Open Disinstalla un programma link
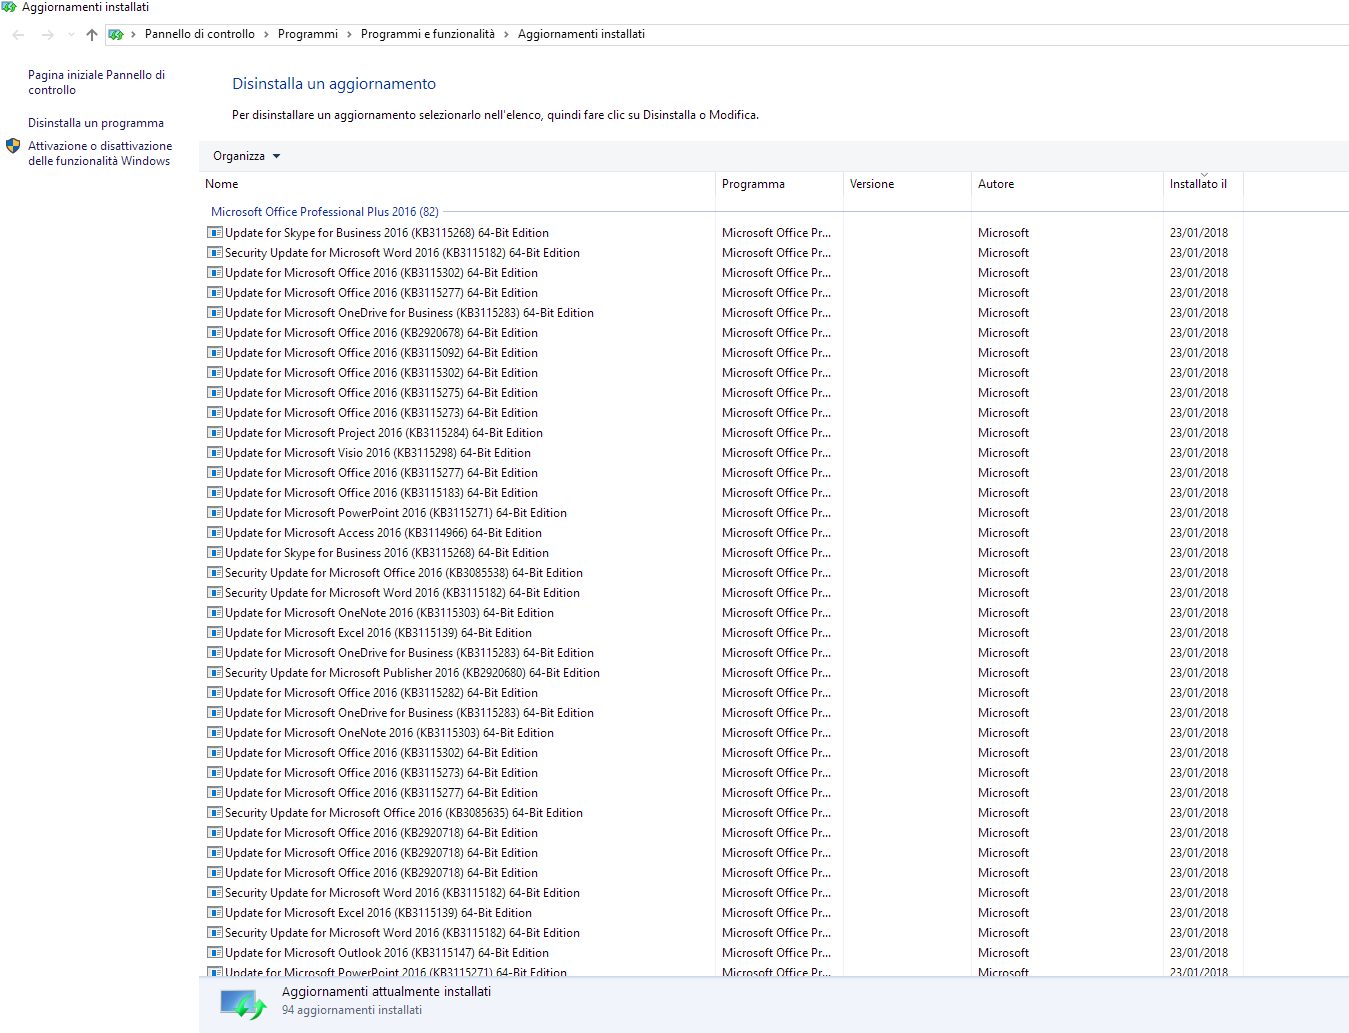This screenshot has width=1349, height=1033. pyautogui.click(x=96, y=123)
